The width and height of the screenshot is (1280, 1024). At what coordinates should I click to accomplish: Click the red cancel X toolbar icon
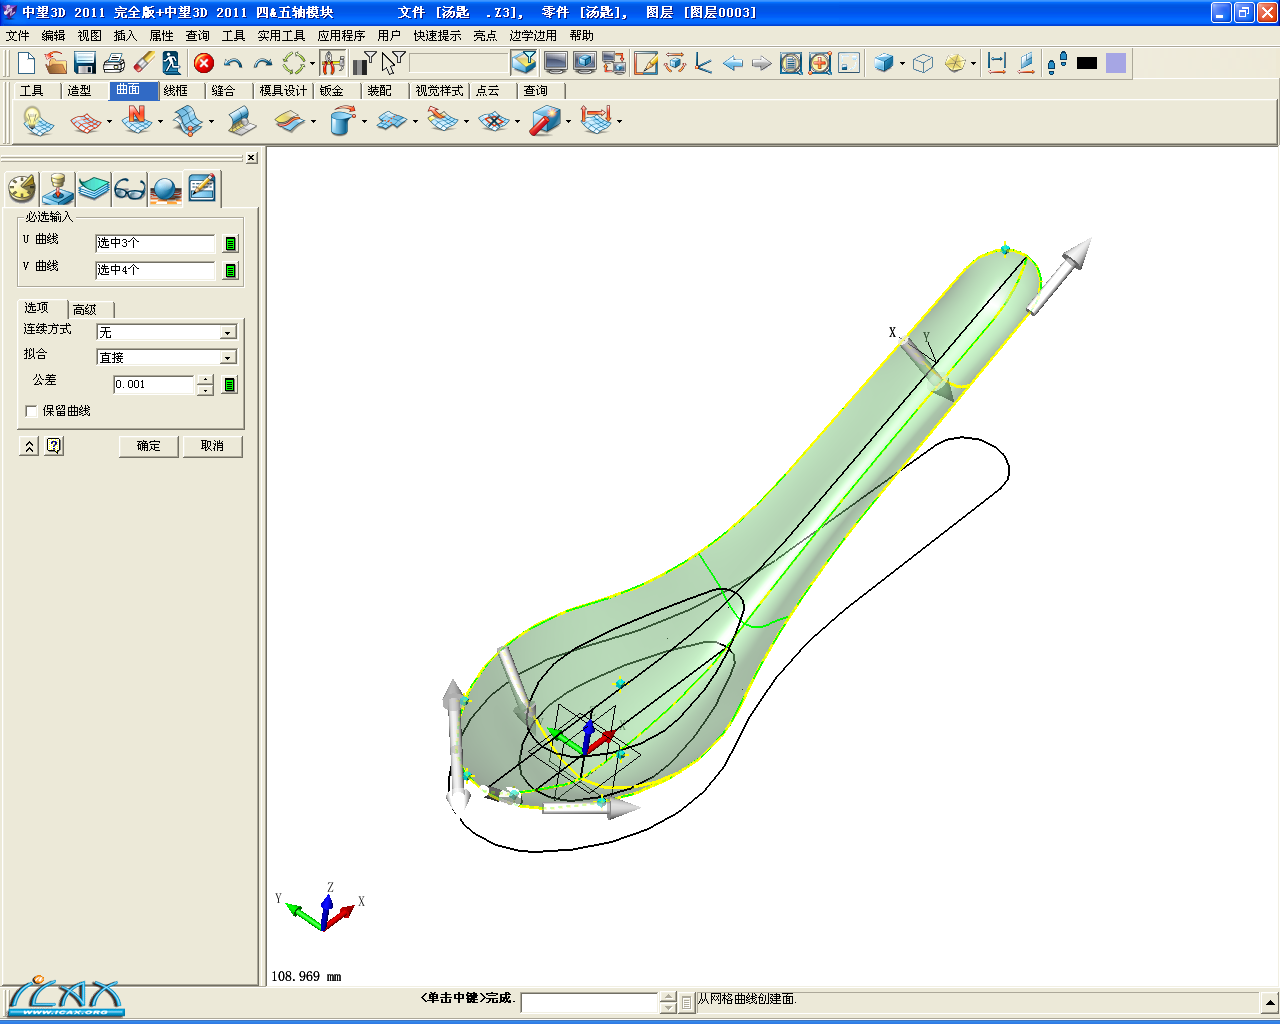(x=204, y=63)
